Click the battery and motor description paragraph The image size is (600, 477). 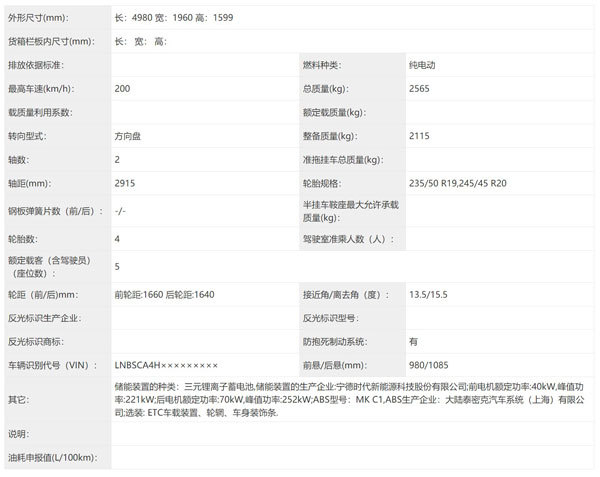tap(349, 400)
